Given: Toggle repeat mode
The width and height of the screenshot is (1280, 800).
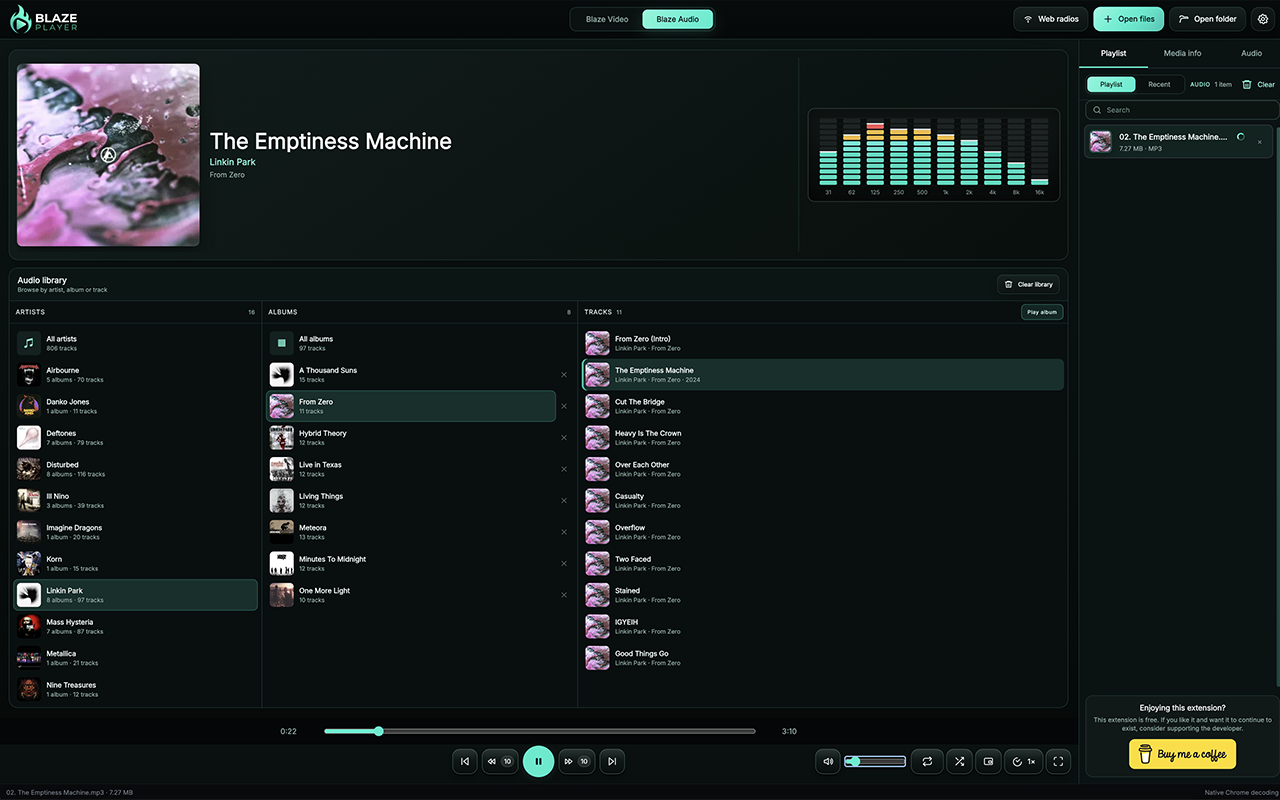Looking at the screenshot, I should coord(927,761).
